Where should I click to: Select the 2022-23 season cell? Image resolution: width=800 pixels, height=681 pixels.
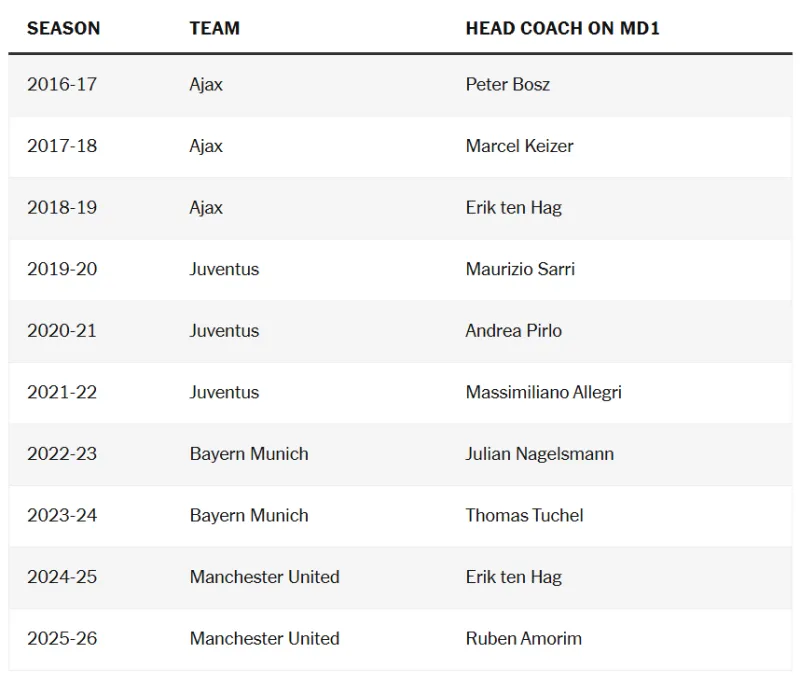62,454
